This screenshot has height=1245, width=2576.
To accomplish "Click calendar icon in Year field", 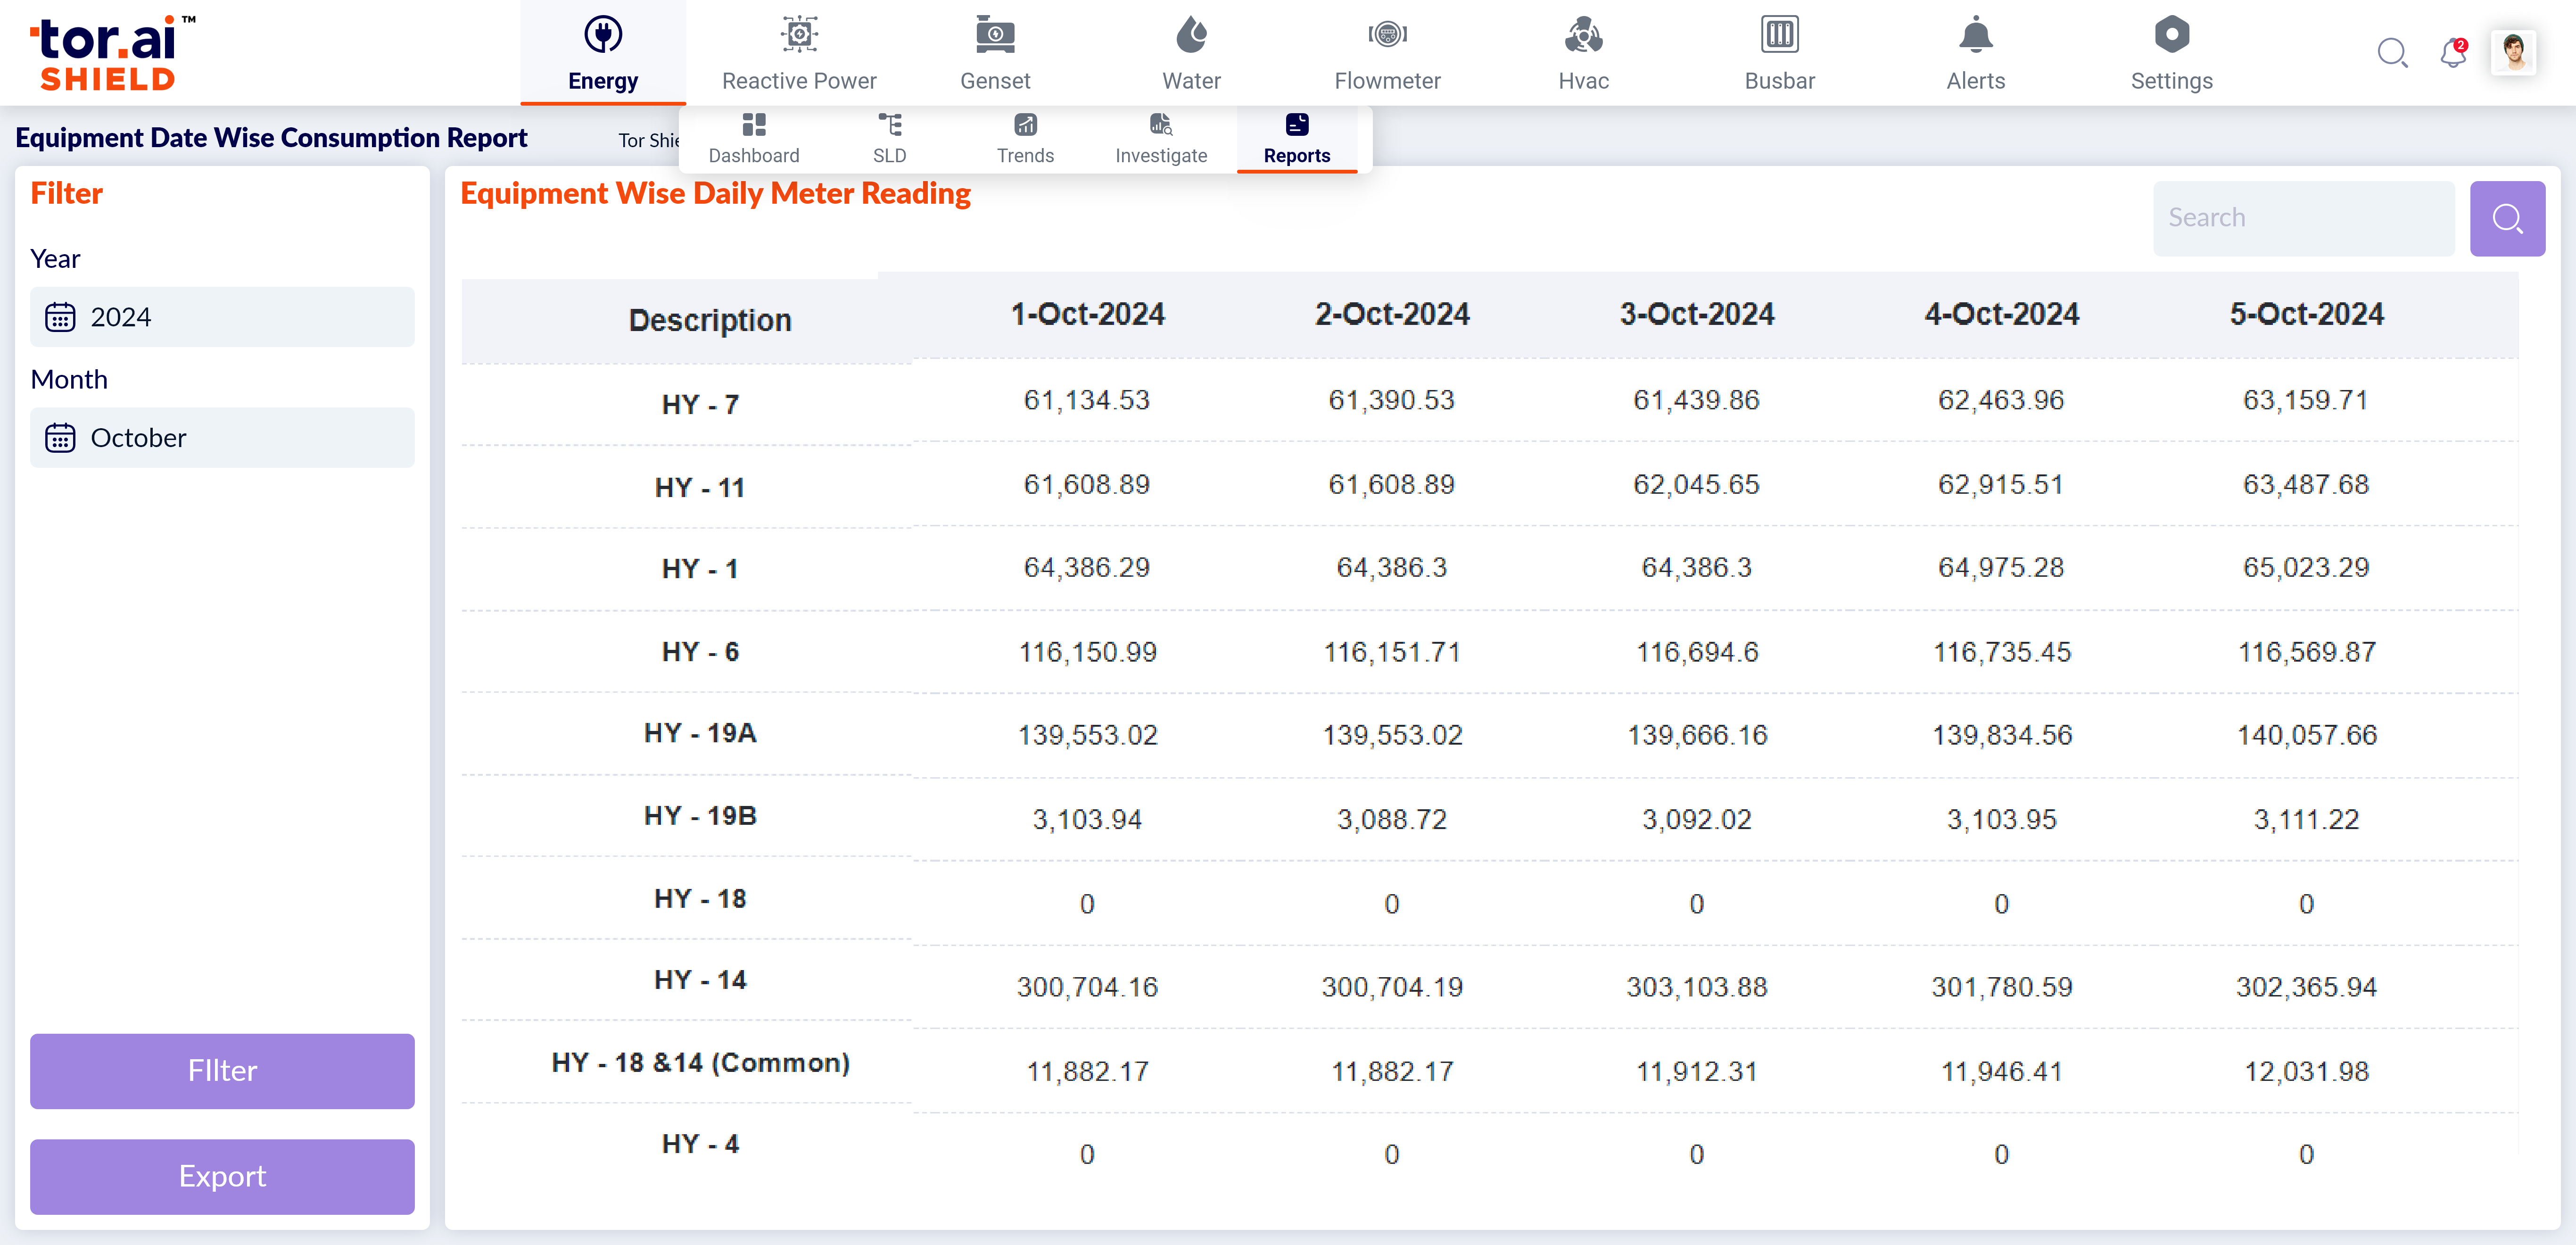I will point(60,317).
